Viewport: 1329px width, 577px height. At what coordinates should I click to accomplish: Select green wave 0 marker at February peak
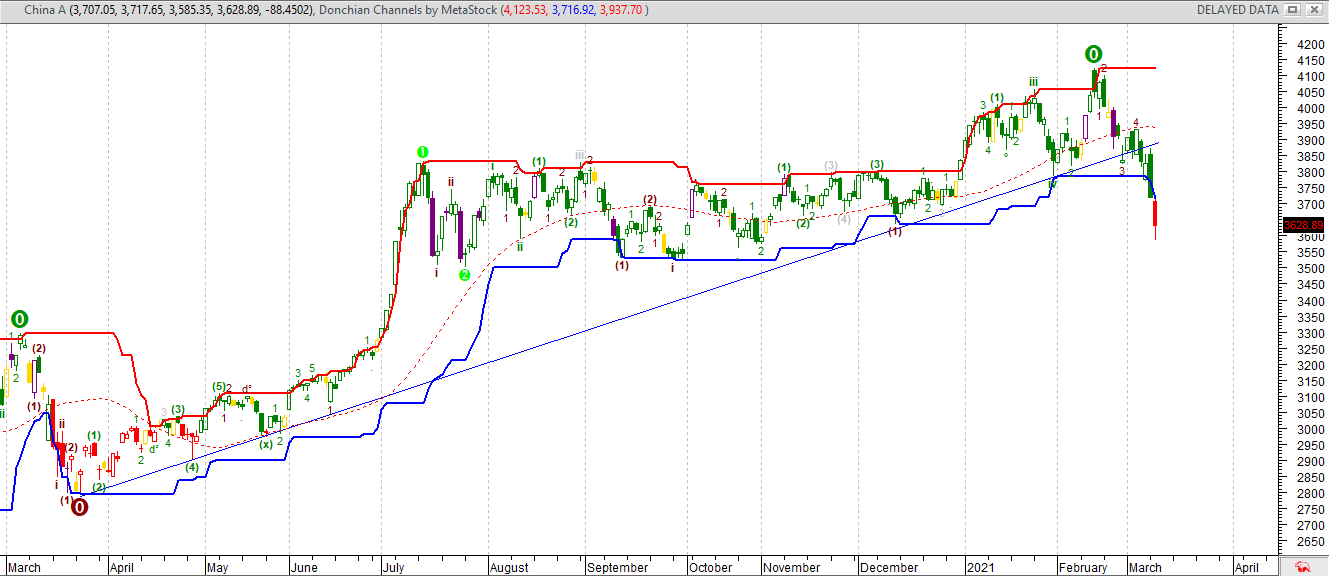click(x=1094, y=53)
